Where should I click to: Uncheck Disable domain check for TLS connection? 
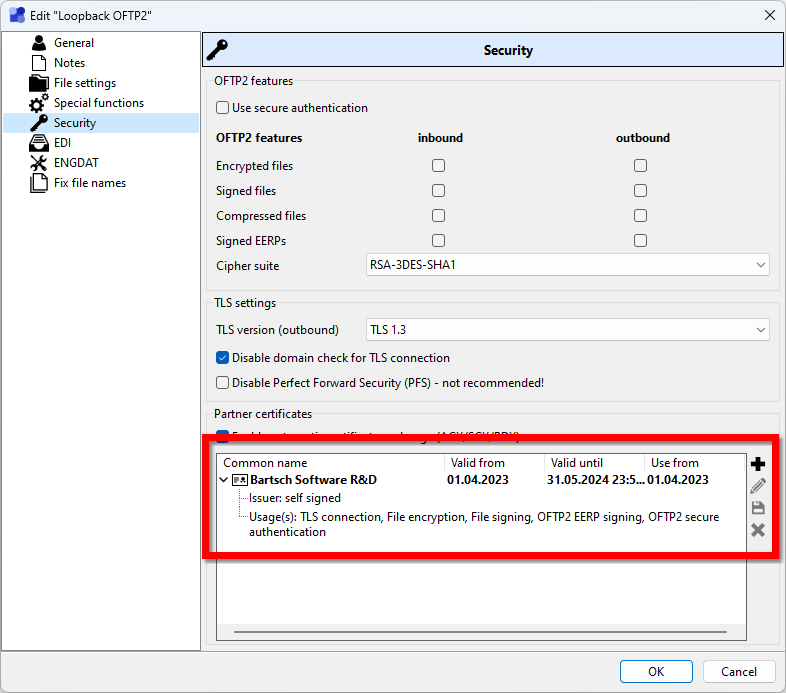[223, 358]
